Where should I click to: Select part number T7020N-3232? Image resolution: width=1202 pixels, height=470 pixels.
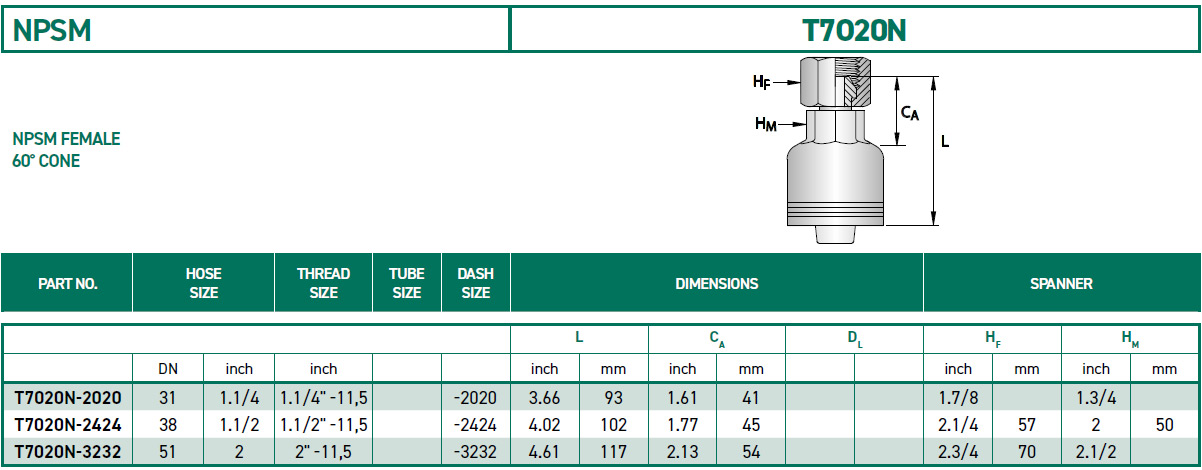pyautogui.click(x=67, y=452)
